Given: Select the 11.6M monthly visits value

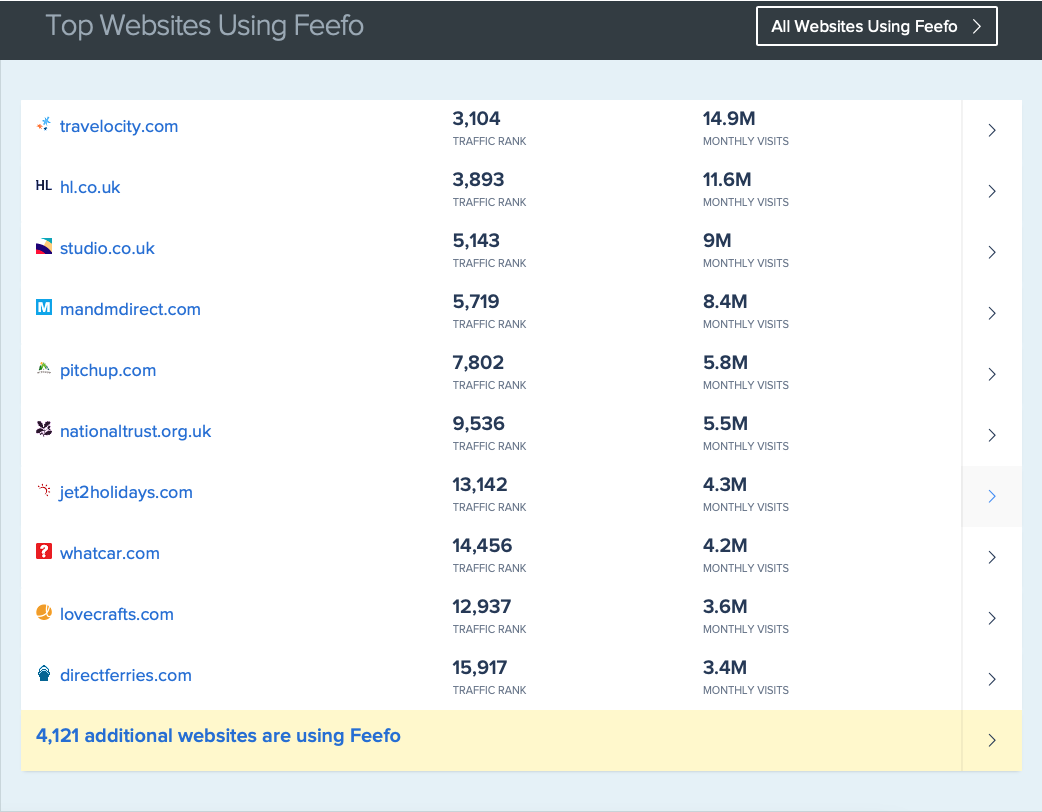Looking at the screenshot, I should tap(727, 179).
